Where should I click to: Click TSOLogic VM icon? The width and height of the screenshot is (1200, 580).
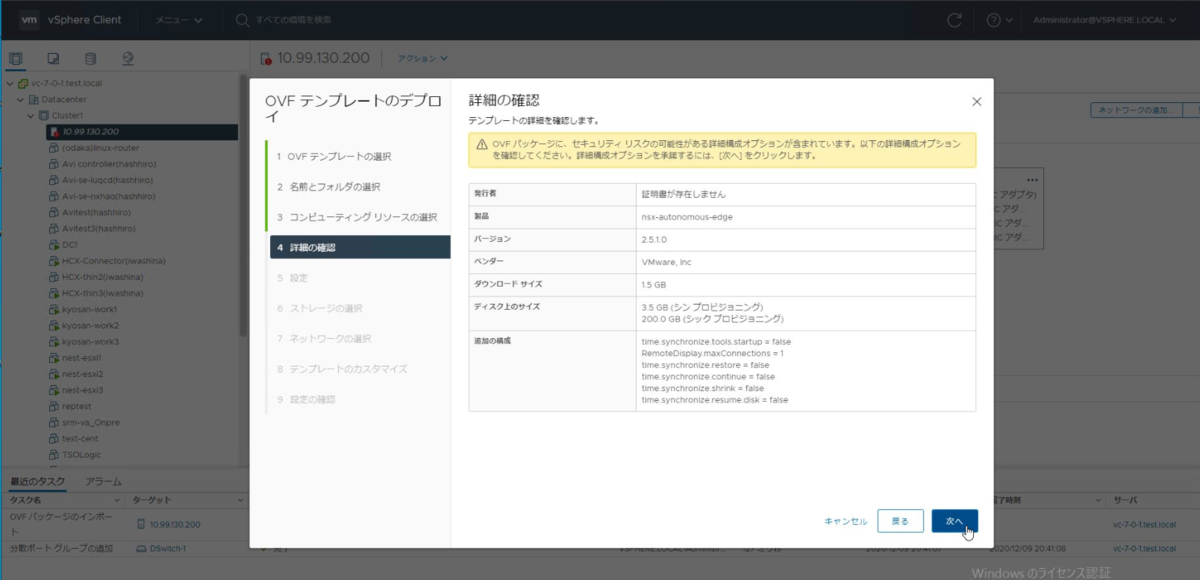(54, 454)
